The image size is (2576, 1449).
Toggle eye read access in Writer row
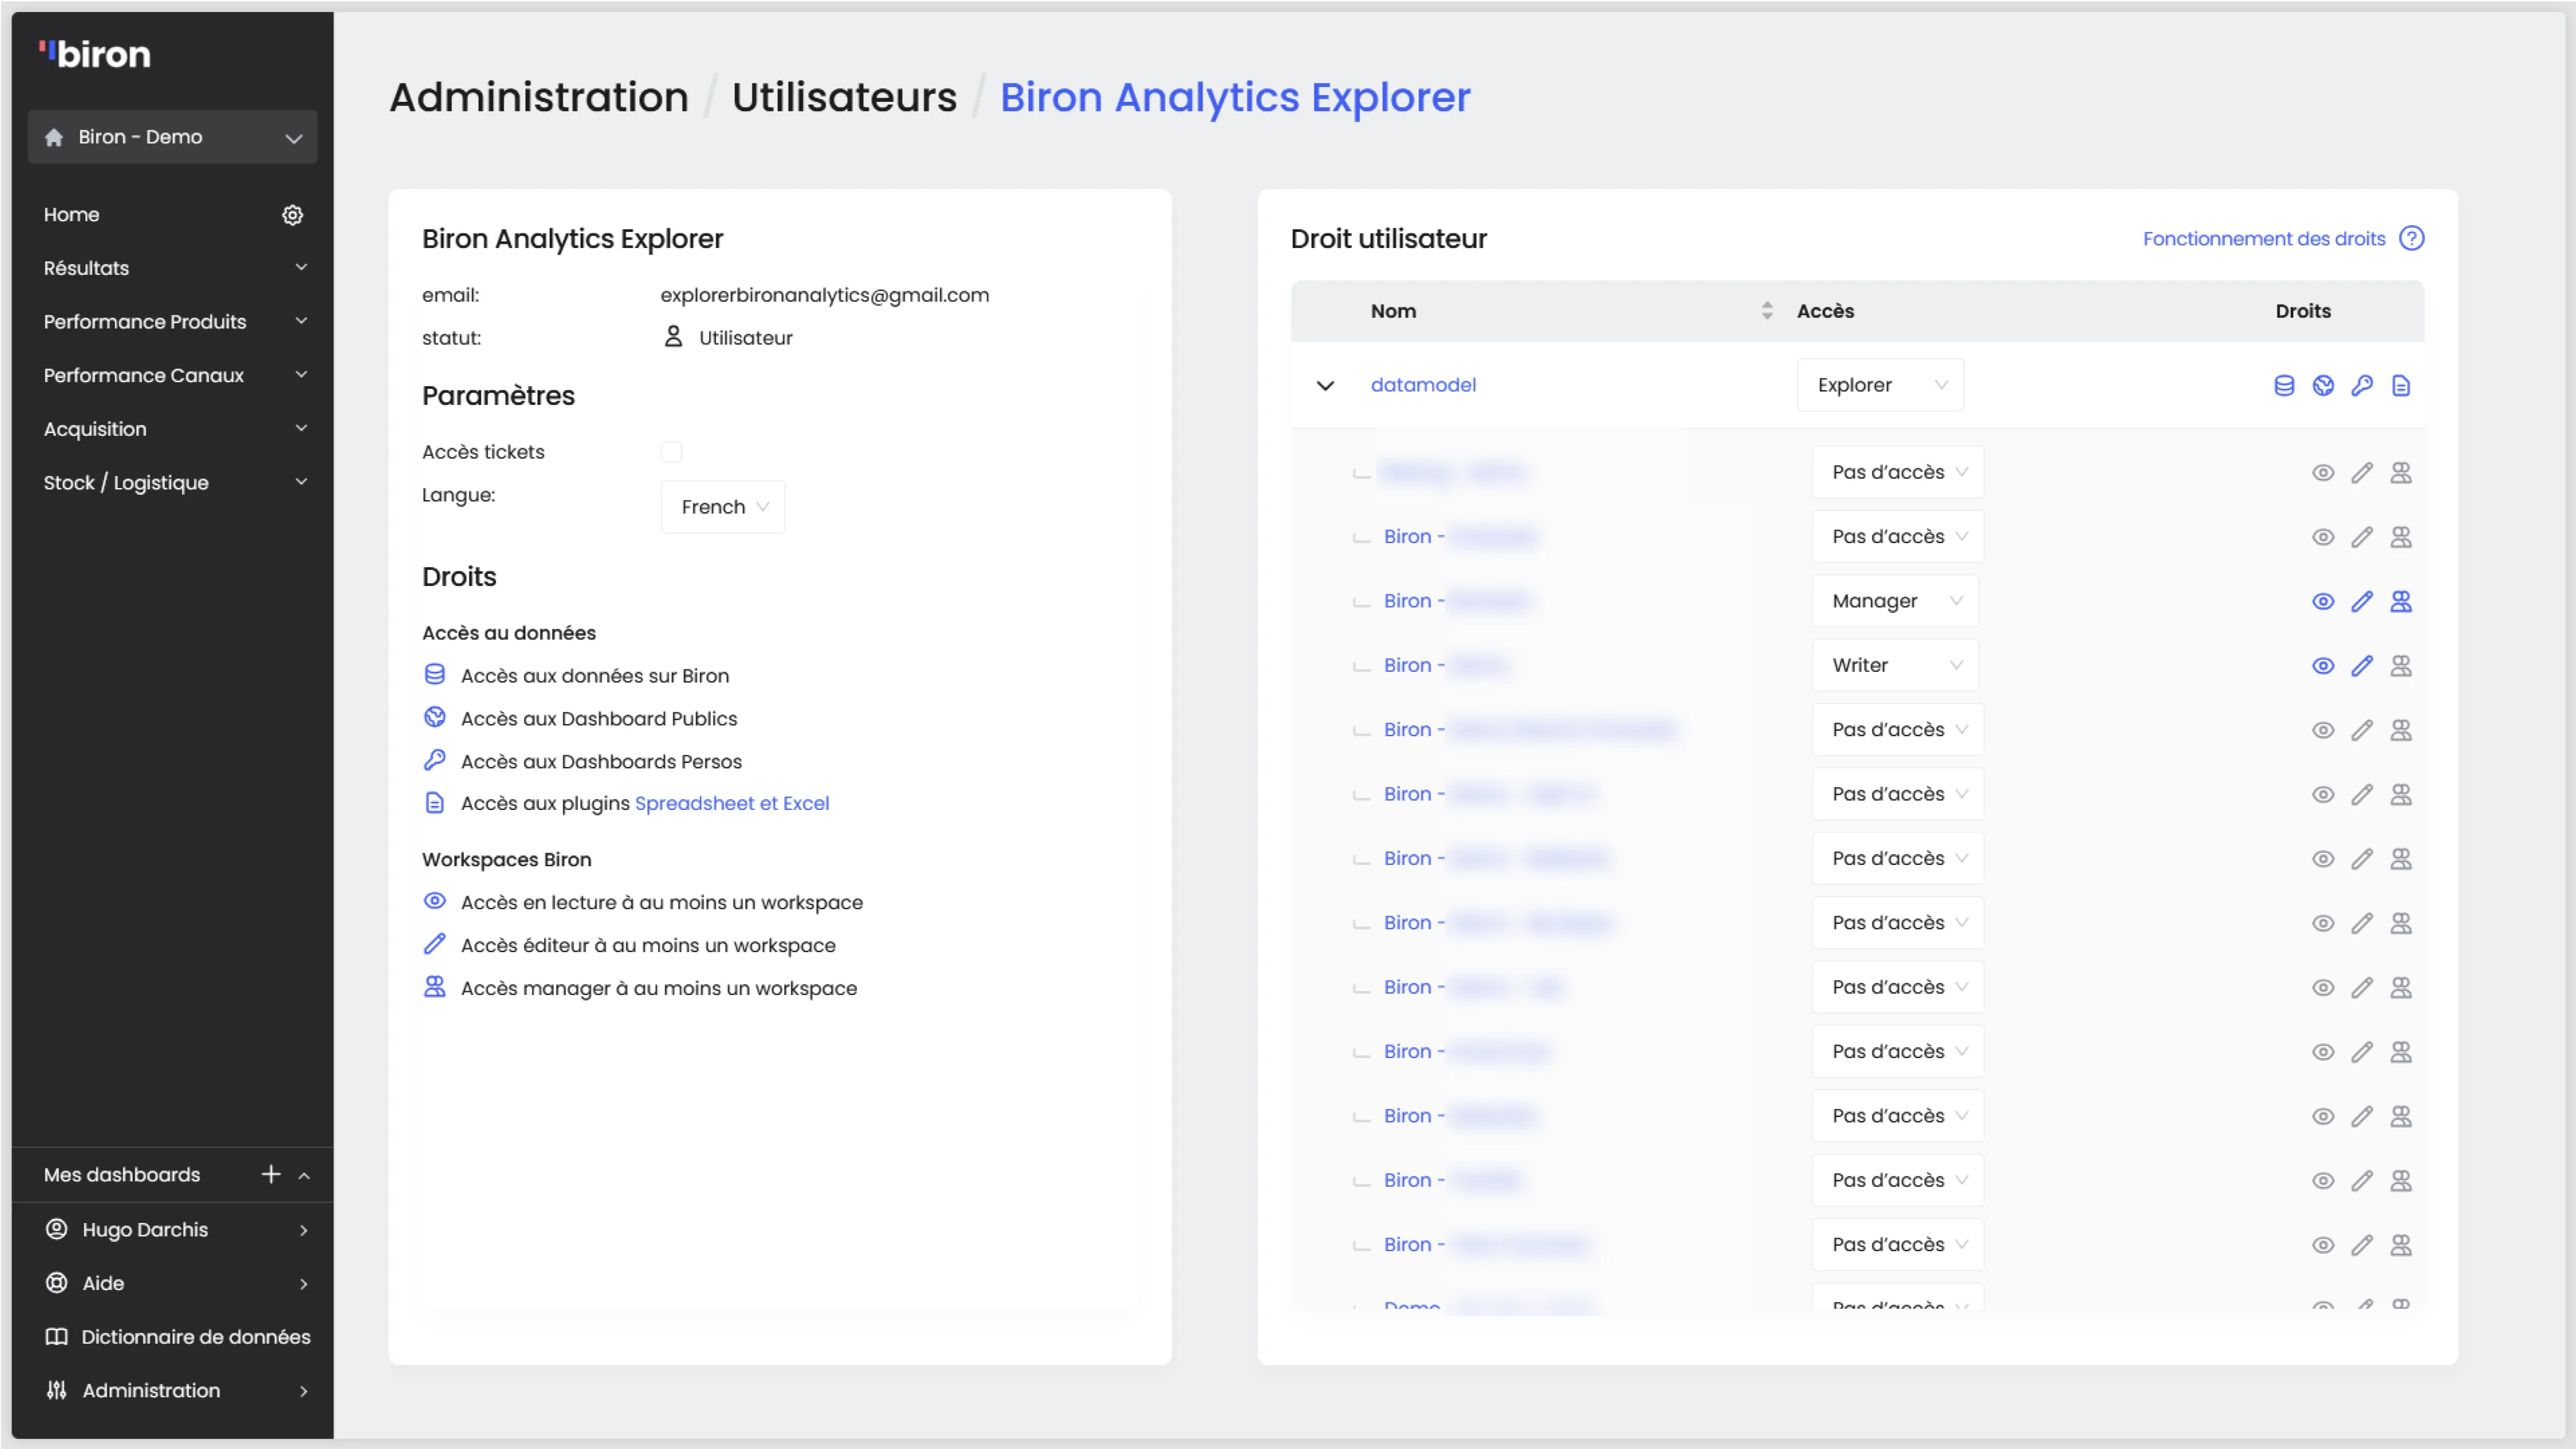2323,666
